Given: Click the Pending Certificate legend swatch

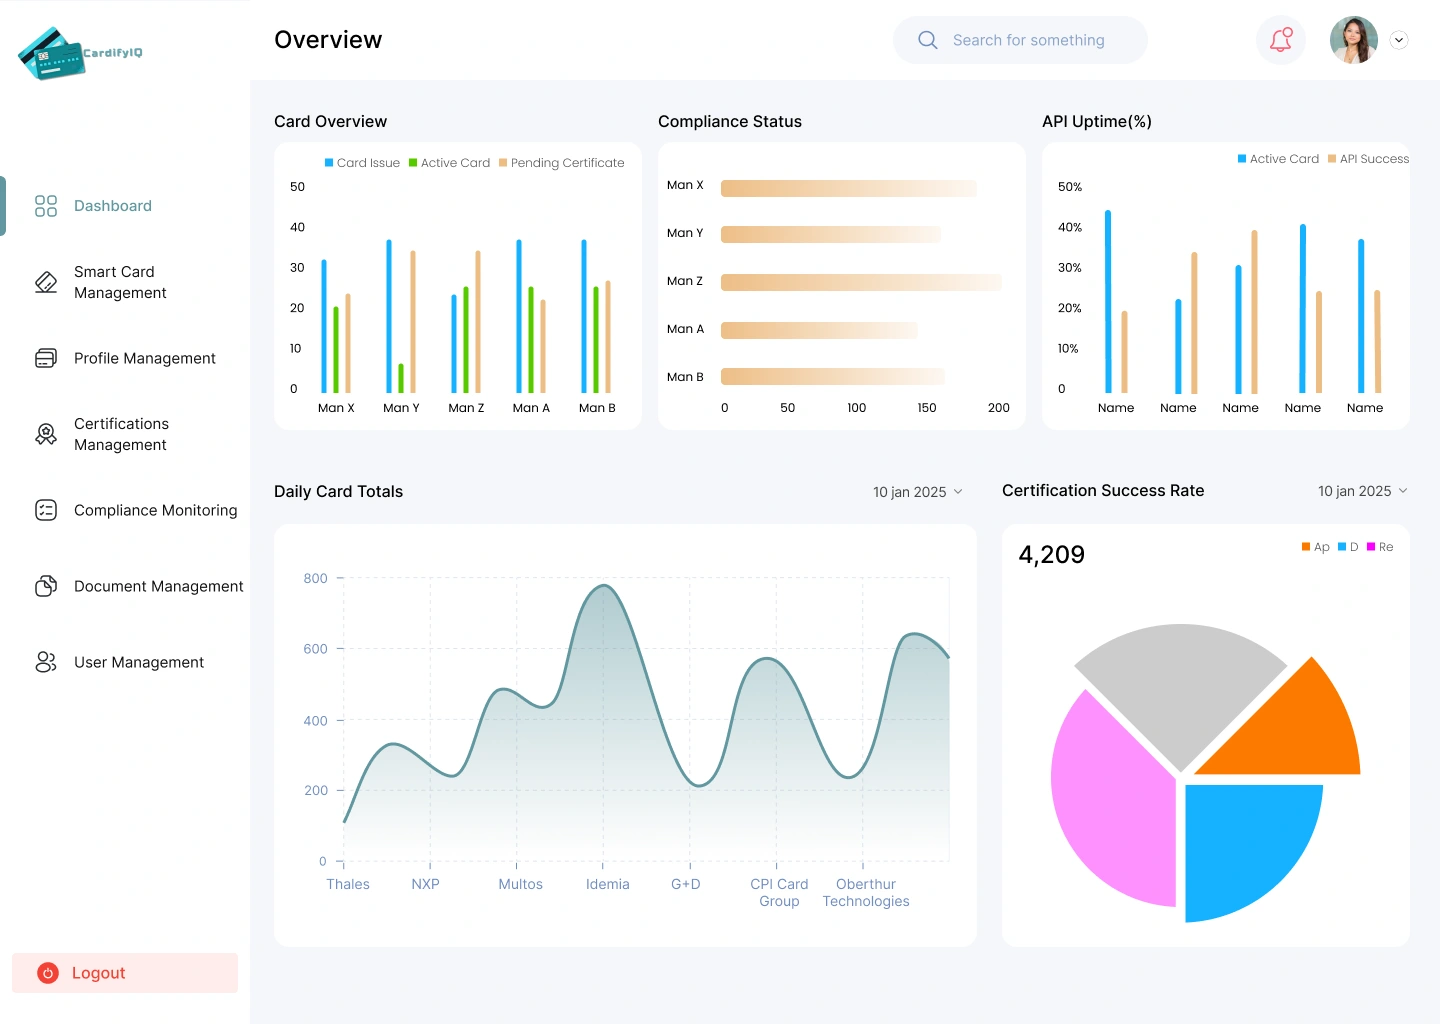Looking at the screenshot, I should point(503,163).
